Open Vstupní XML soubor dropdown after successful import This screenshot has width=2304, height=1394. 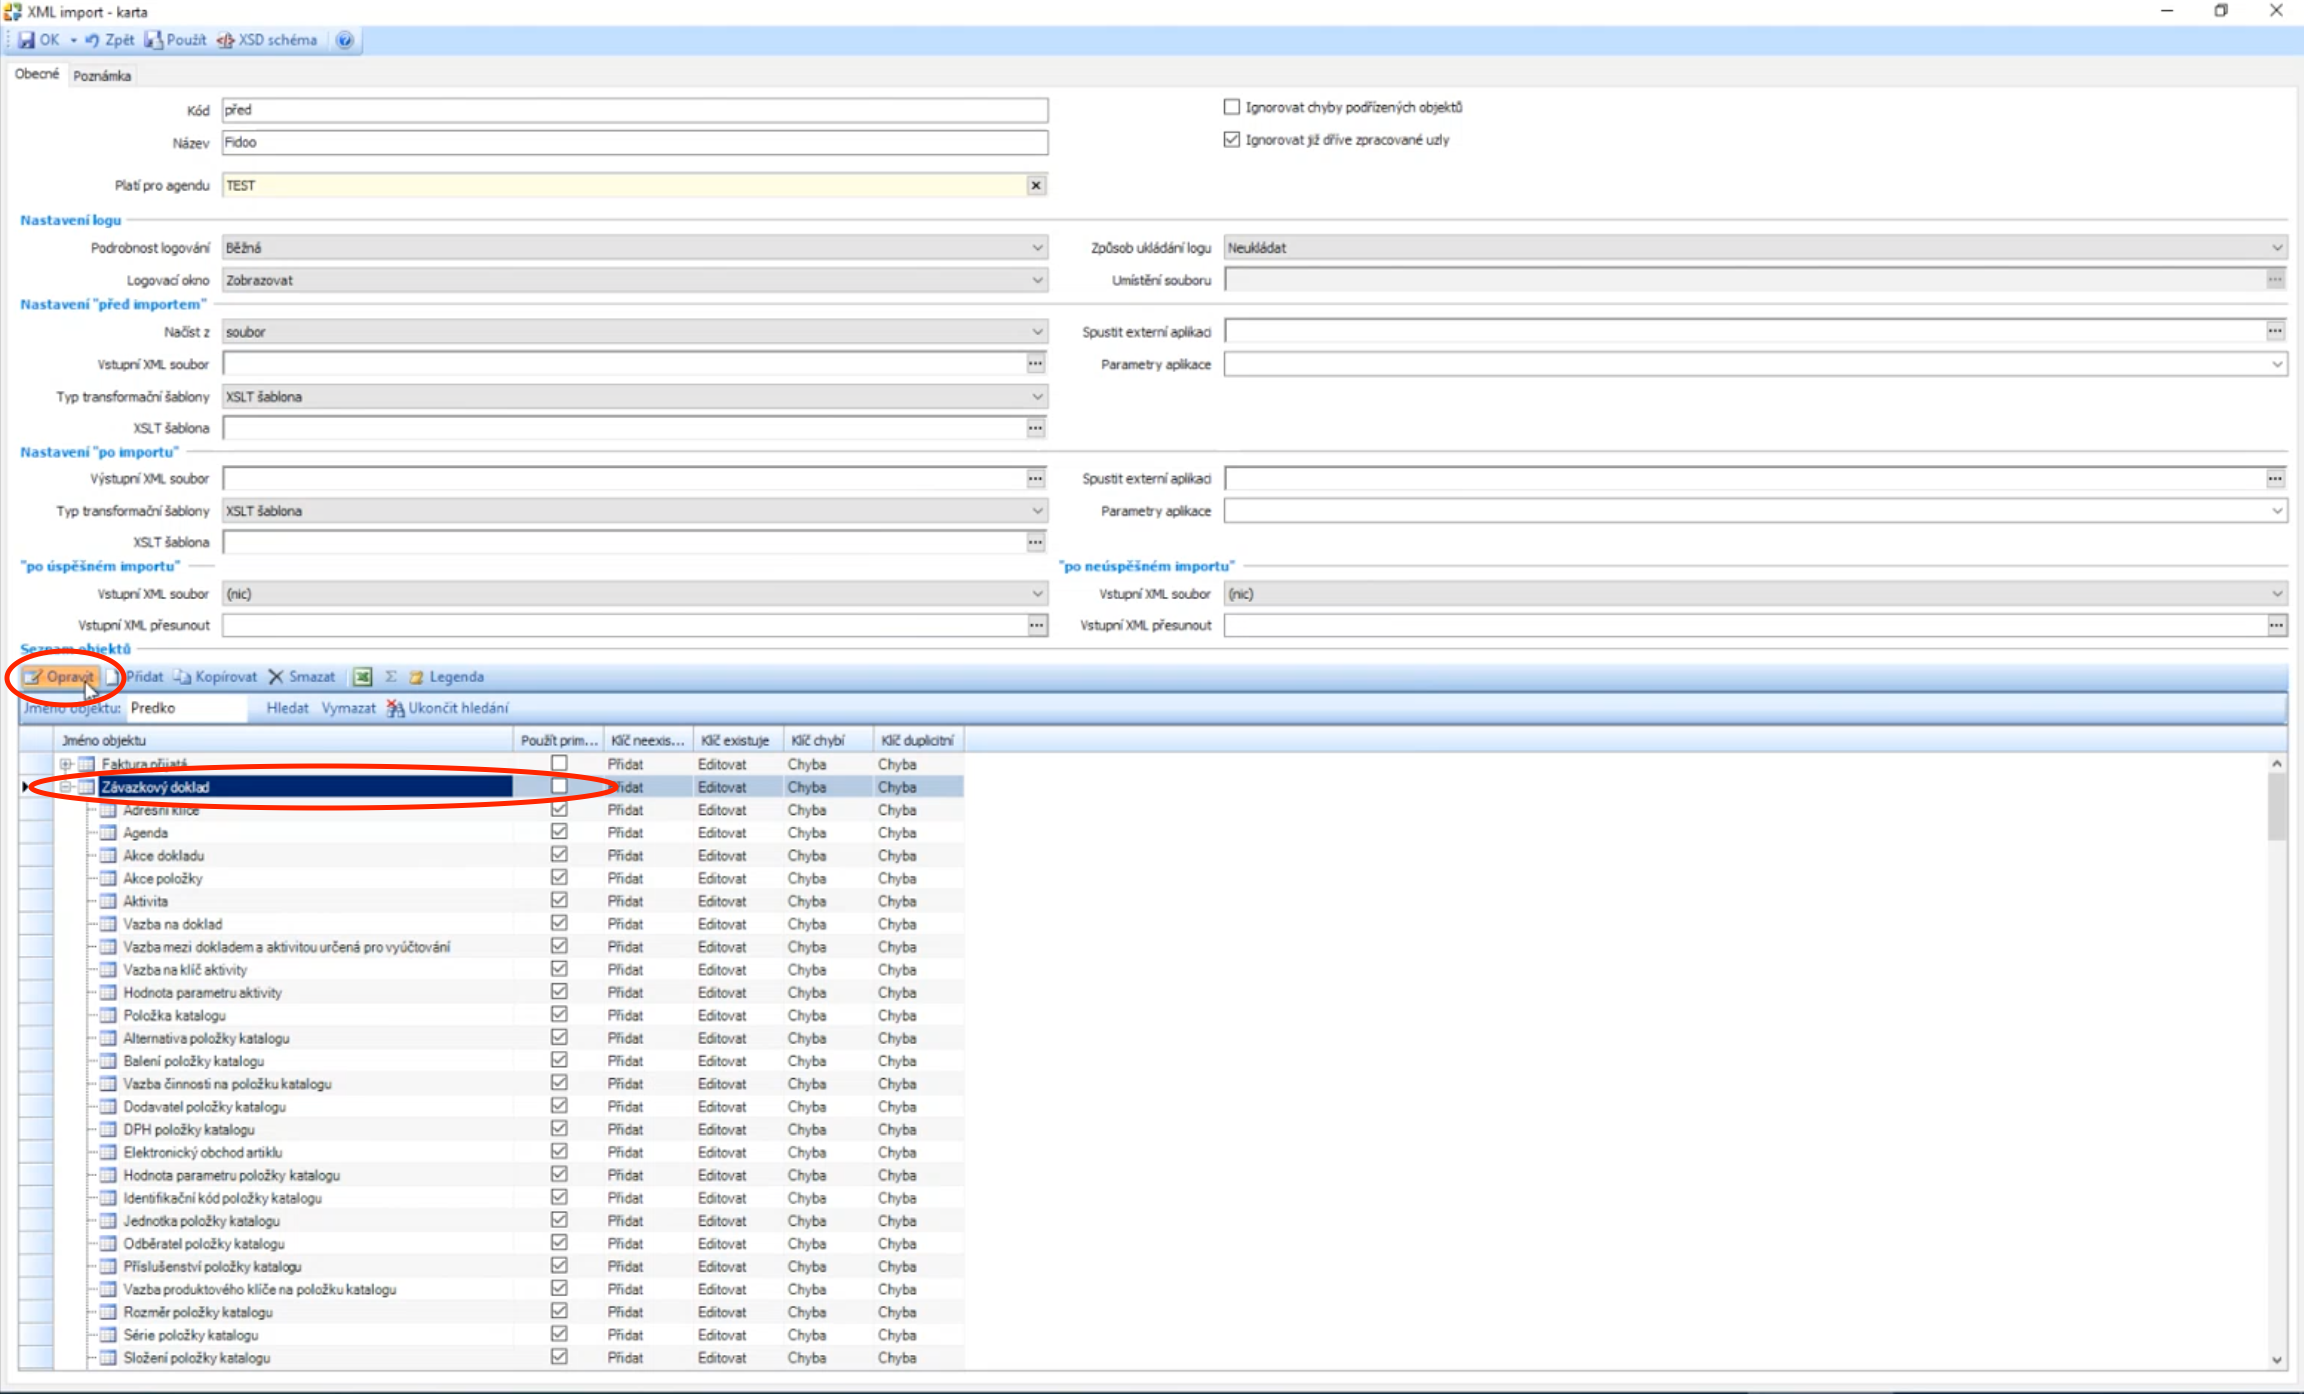(x=1037, y=594)
